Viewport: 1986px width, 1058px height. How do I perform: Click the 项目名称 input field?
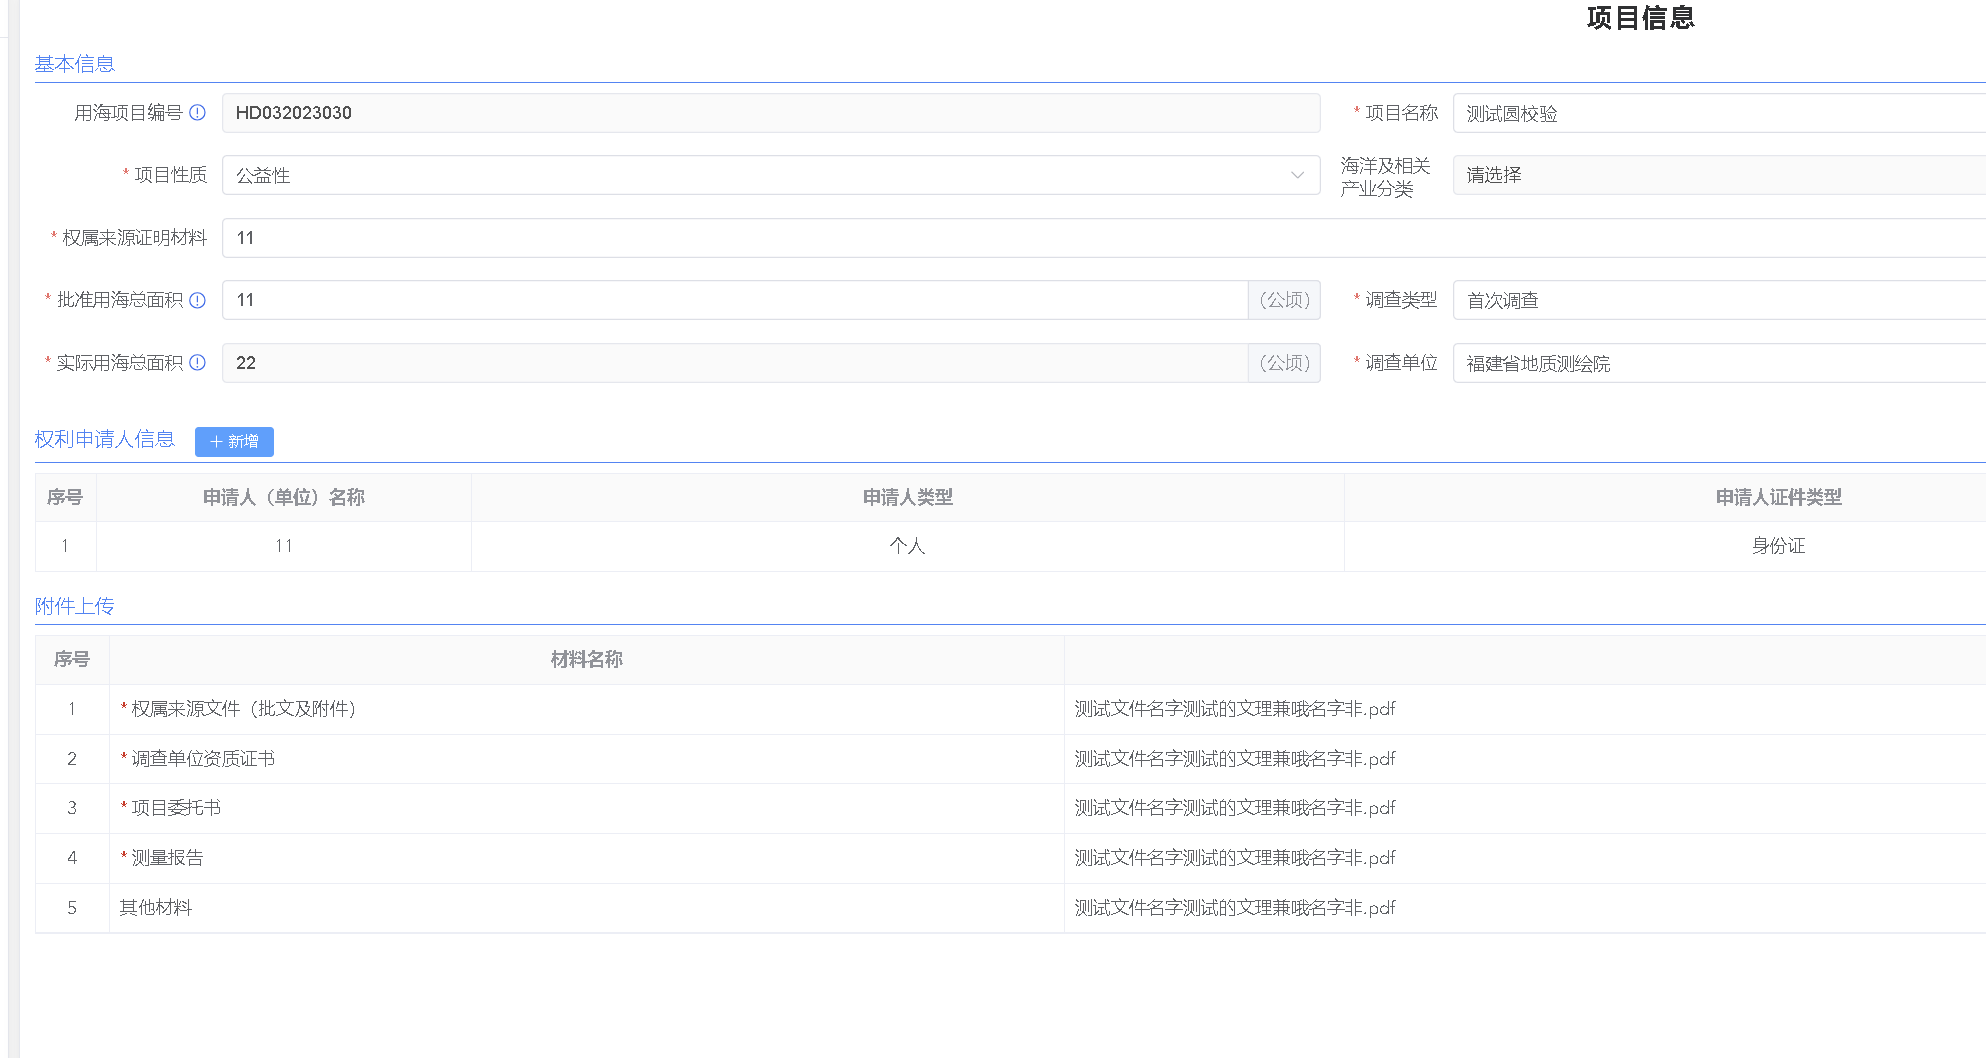coord(1718,113)
